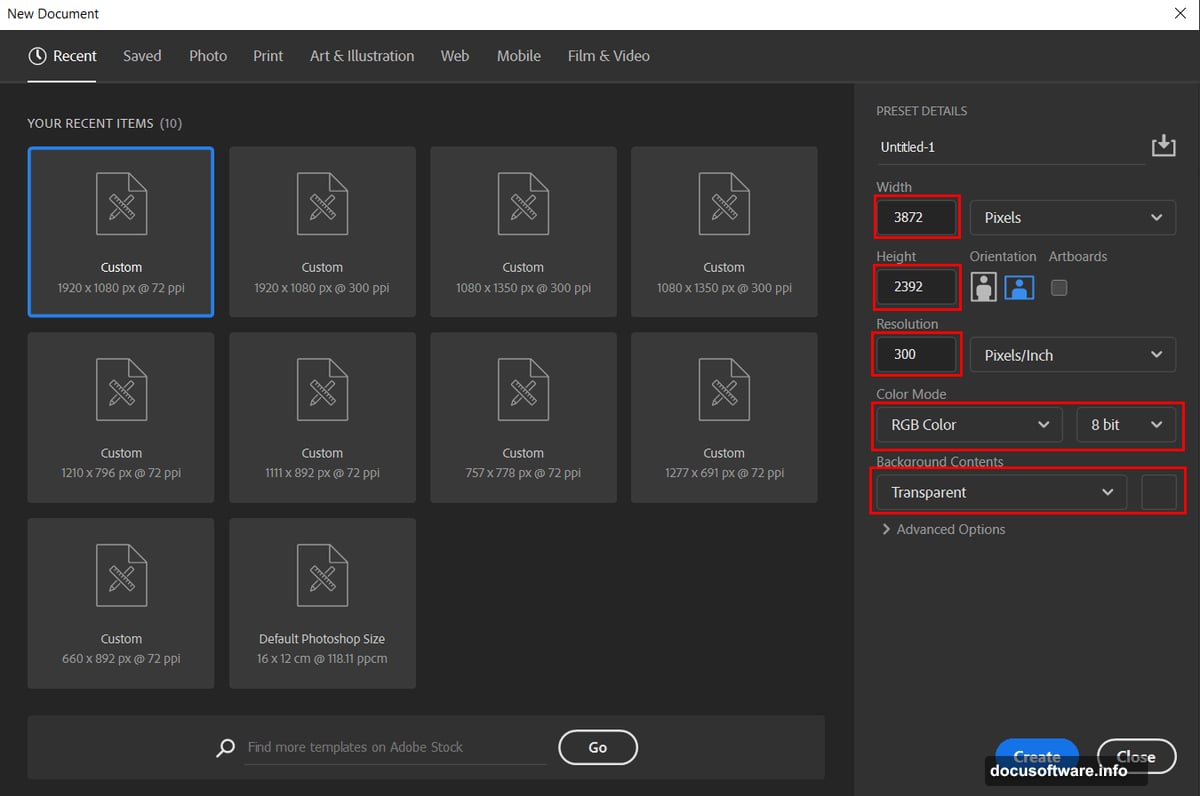Open the Transparent background contents dropdown
The width and height of the screenshot is (1200, 796).
click(x=999, y=492)
